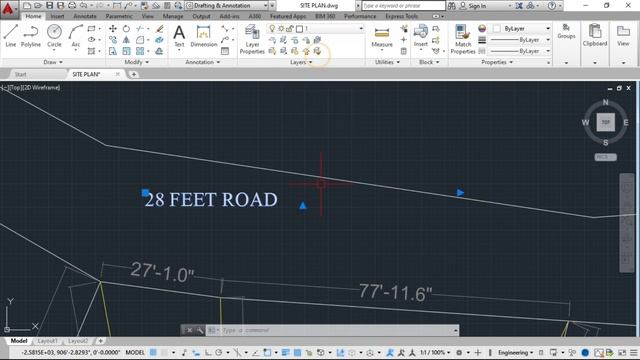Click the customize menu icon in status bar
Screen dimensions: 640x360
point(633,353)
